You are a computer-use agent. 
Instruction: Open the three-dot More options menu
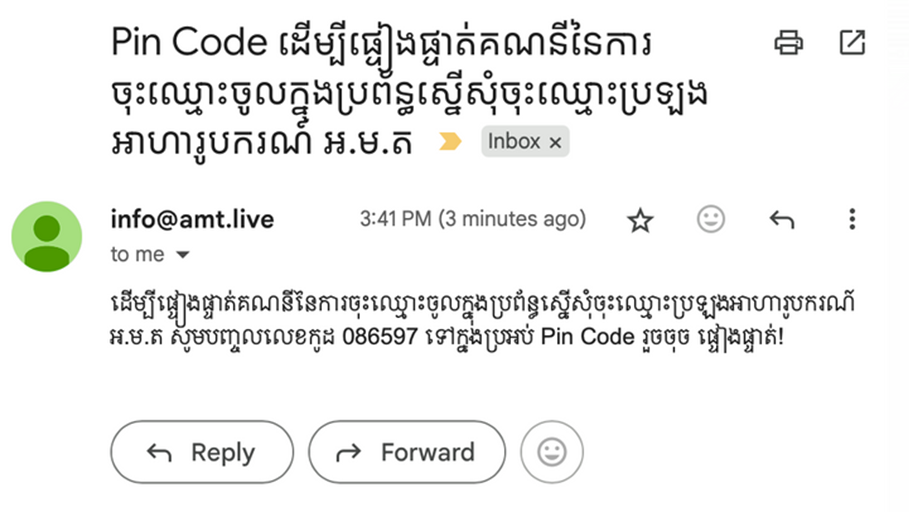pos(852,220)
